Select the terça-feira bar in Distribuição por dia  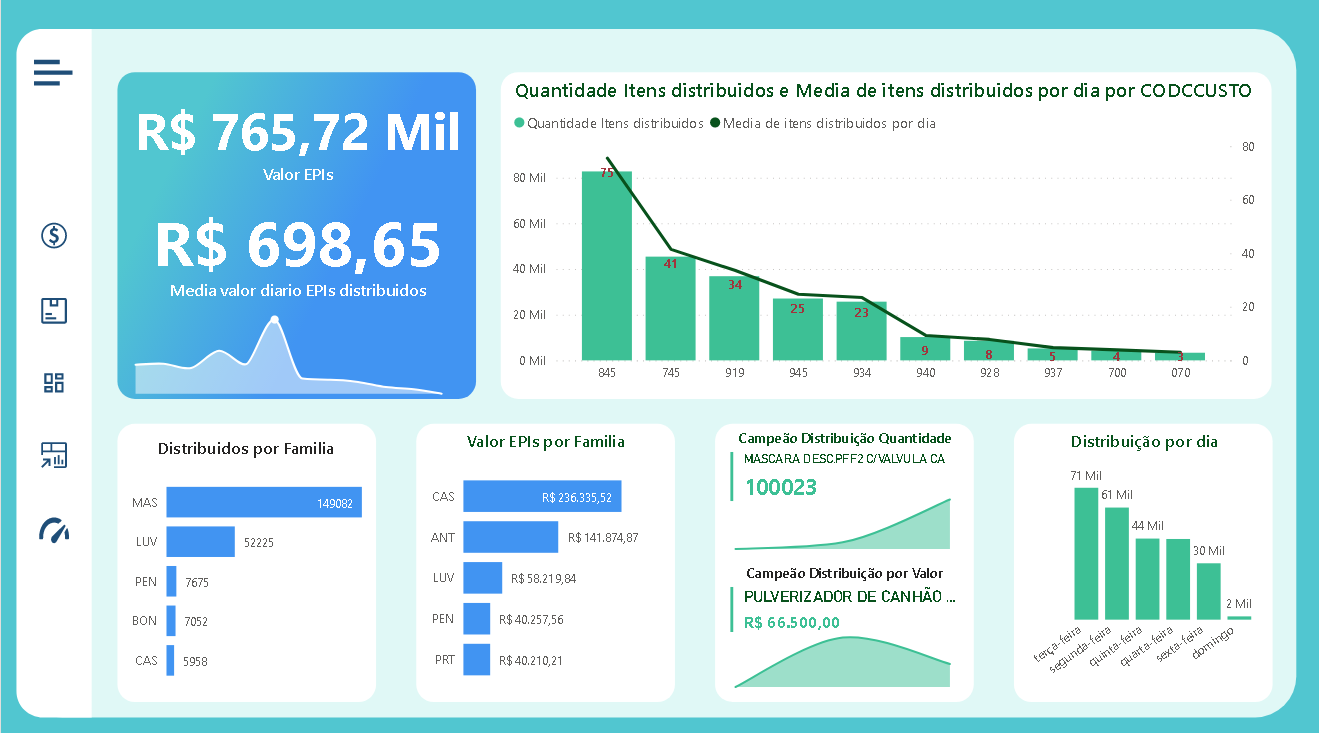[1086, 553]
